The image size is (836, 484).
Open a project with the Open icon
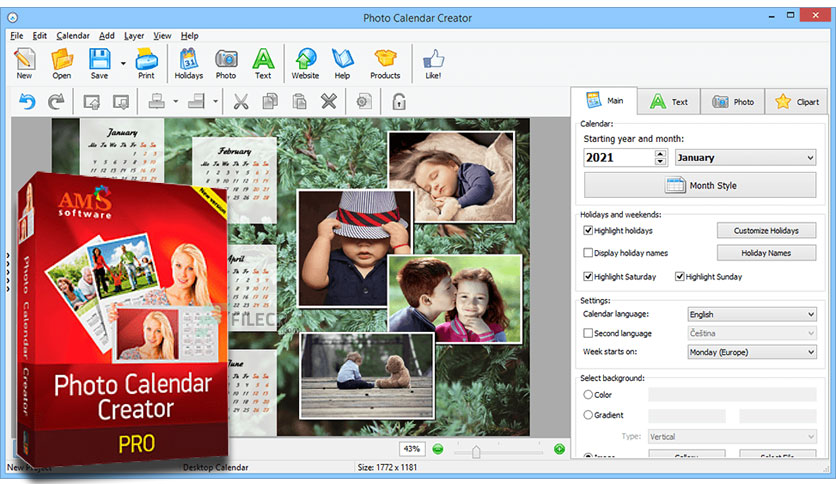(x=62, y=63)
